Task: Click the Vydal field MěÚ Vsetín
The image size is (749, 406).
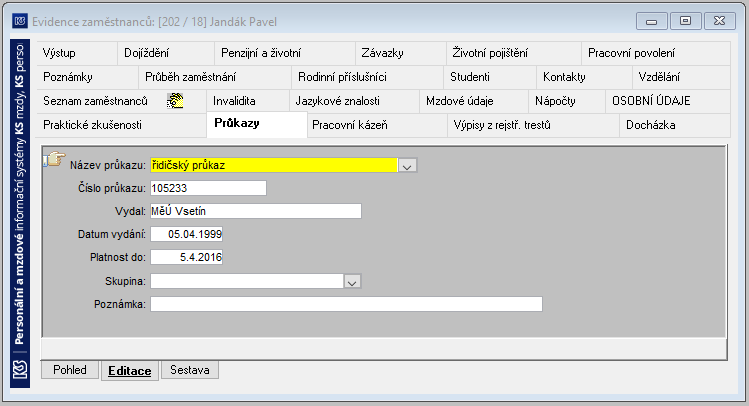Action: [256, 211]
